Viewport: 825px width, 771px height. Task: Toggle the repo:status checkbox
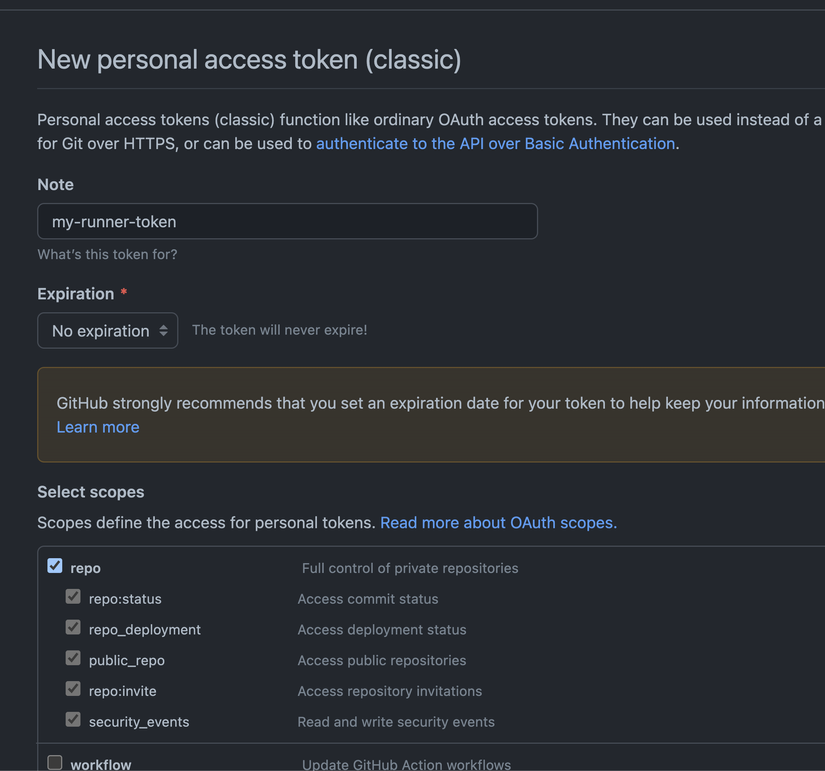tap(73, 597)
